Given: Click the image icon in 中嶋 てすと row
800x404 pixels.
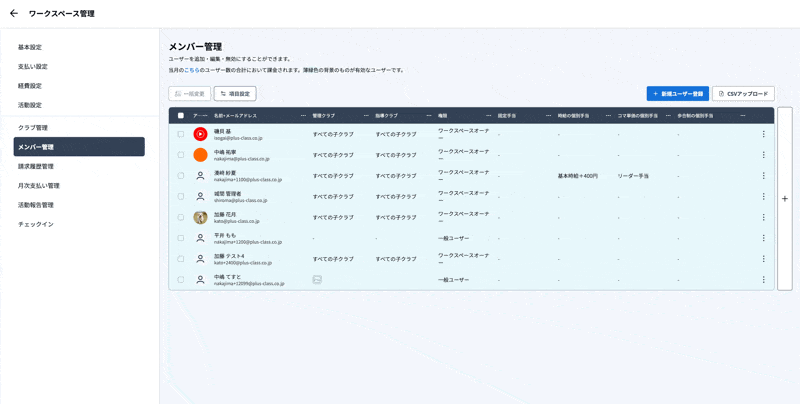Looking at the screenshot, I should 317,280.
